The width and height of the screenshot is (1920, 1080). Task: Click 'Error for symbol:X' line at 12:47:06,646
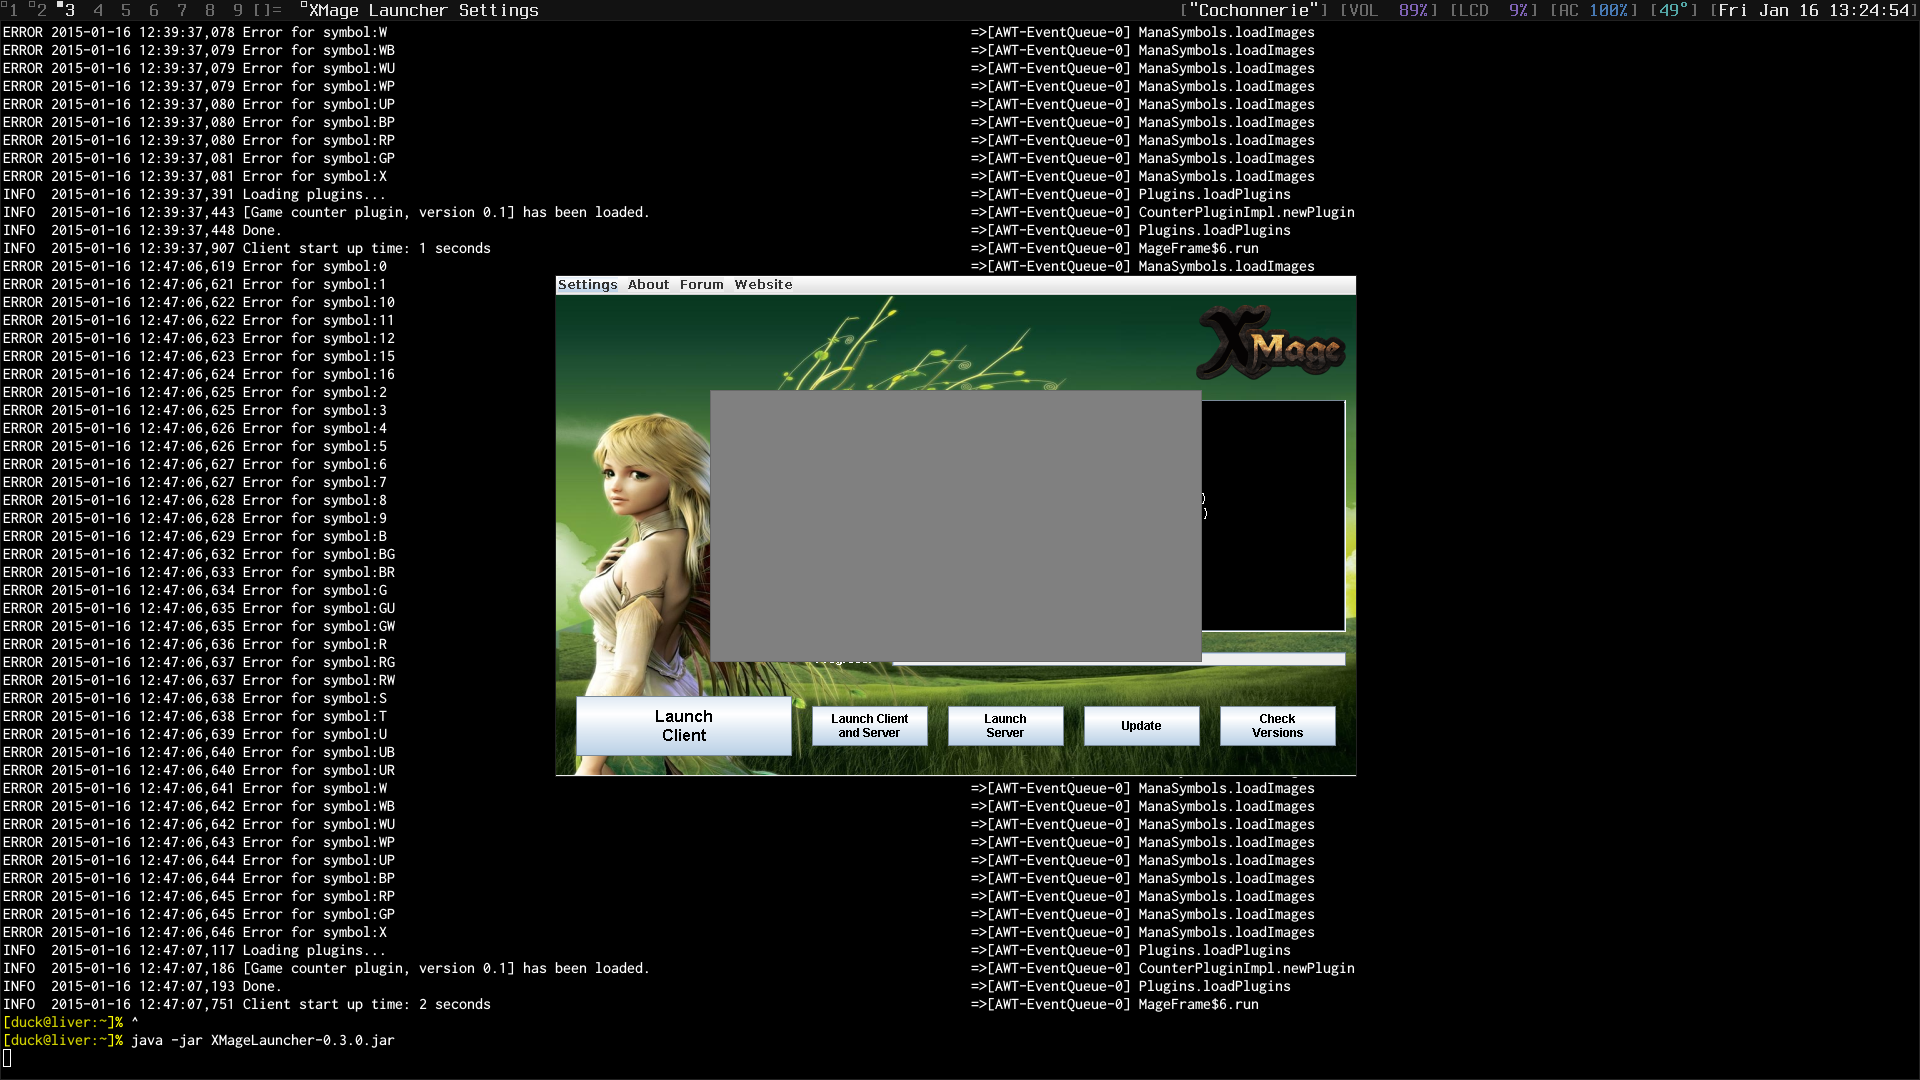coord(315,933)
